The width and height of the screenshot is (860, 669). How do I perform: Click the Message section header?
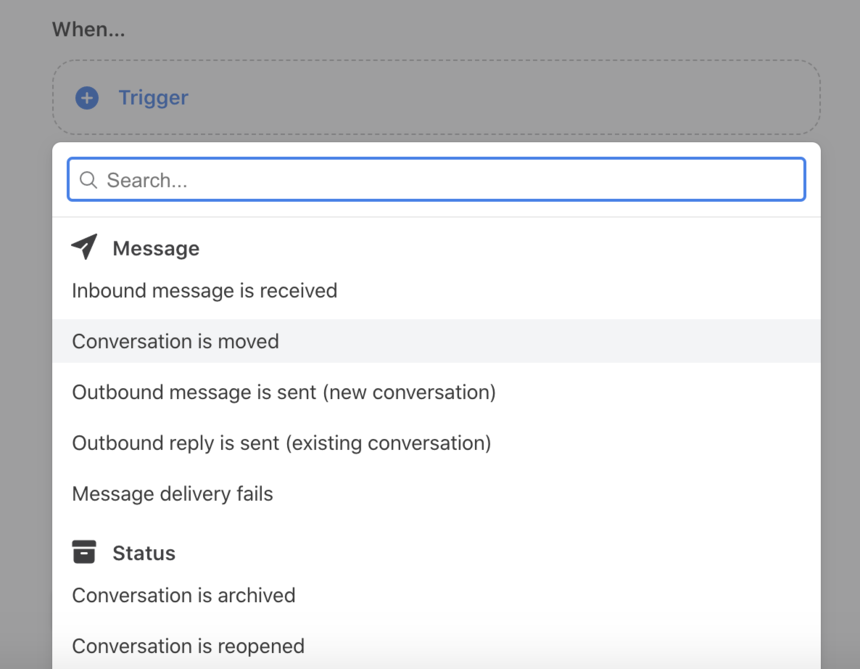[x=156, y=248]
